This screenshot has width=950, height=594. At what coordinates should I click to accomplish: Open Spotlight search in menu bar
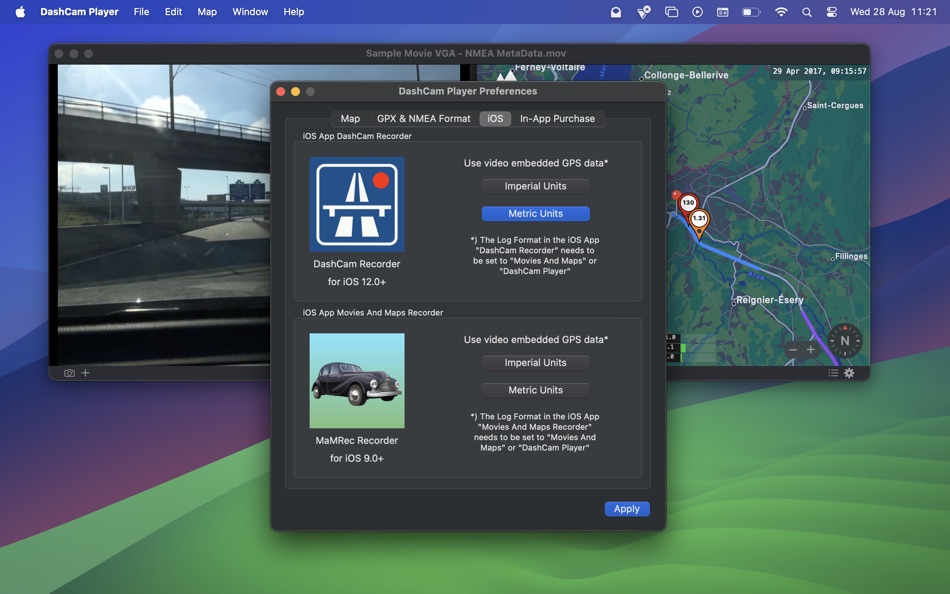click(x=806, y=12)
